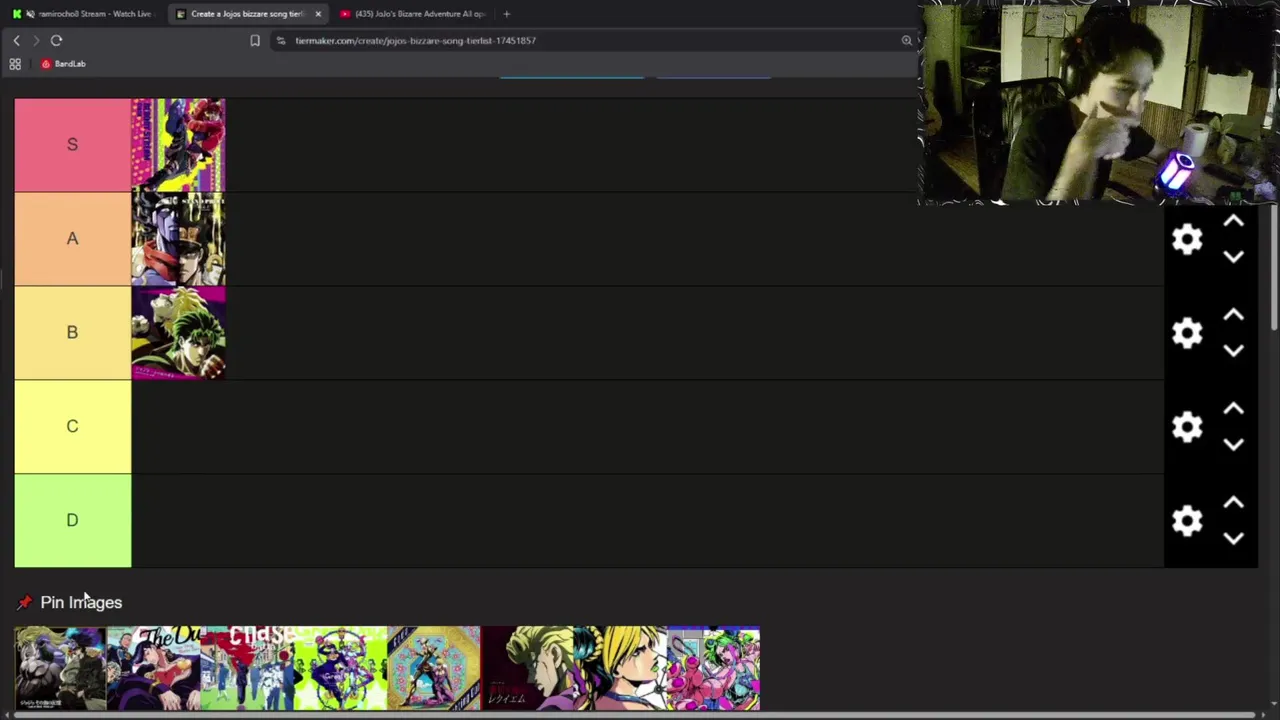Switch to the YouTube JoJo's Bizarre Adventure tab

tap(412, 14)
